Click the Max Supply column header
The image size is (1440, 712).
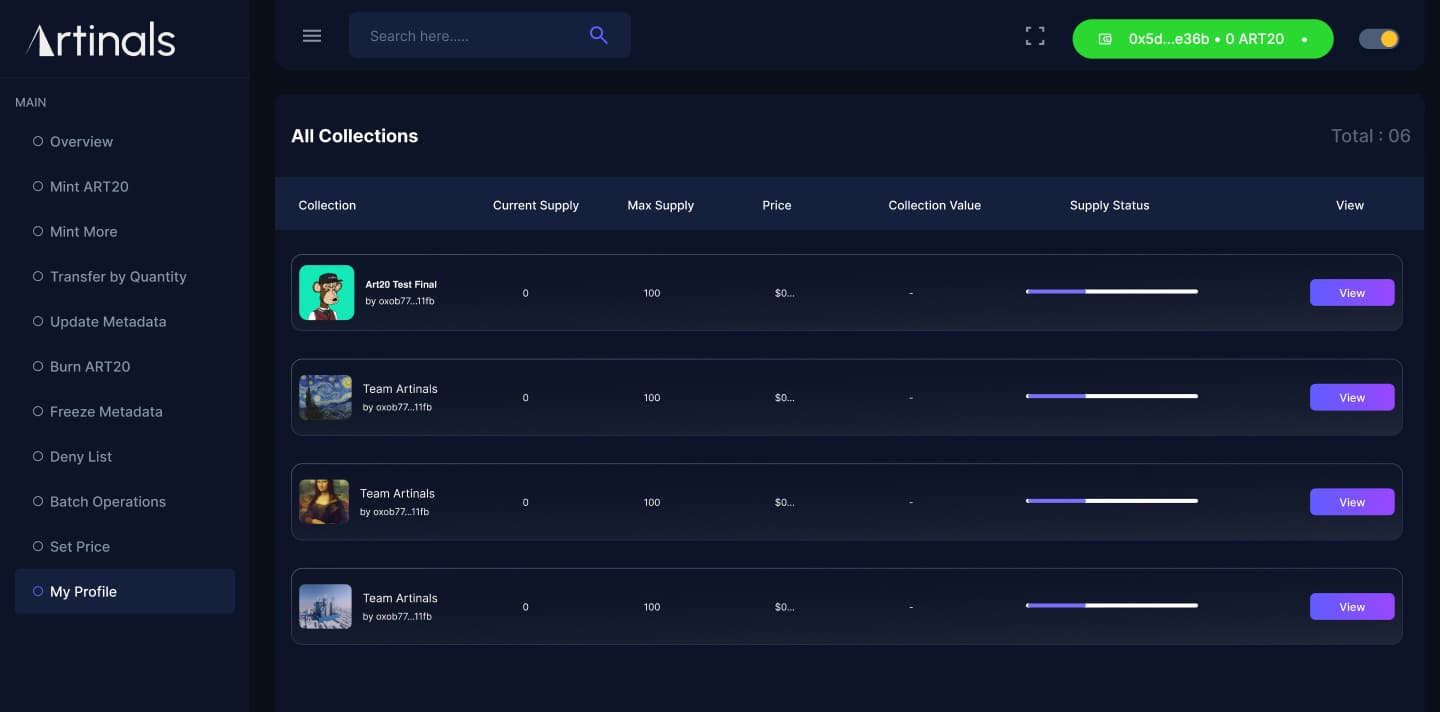point(661,205)
